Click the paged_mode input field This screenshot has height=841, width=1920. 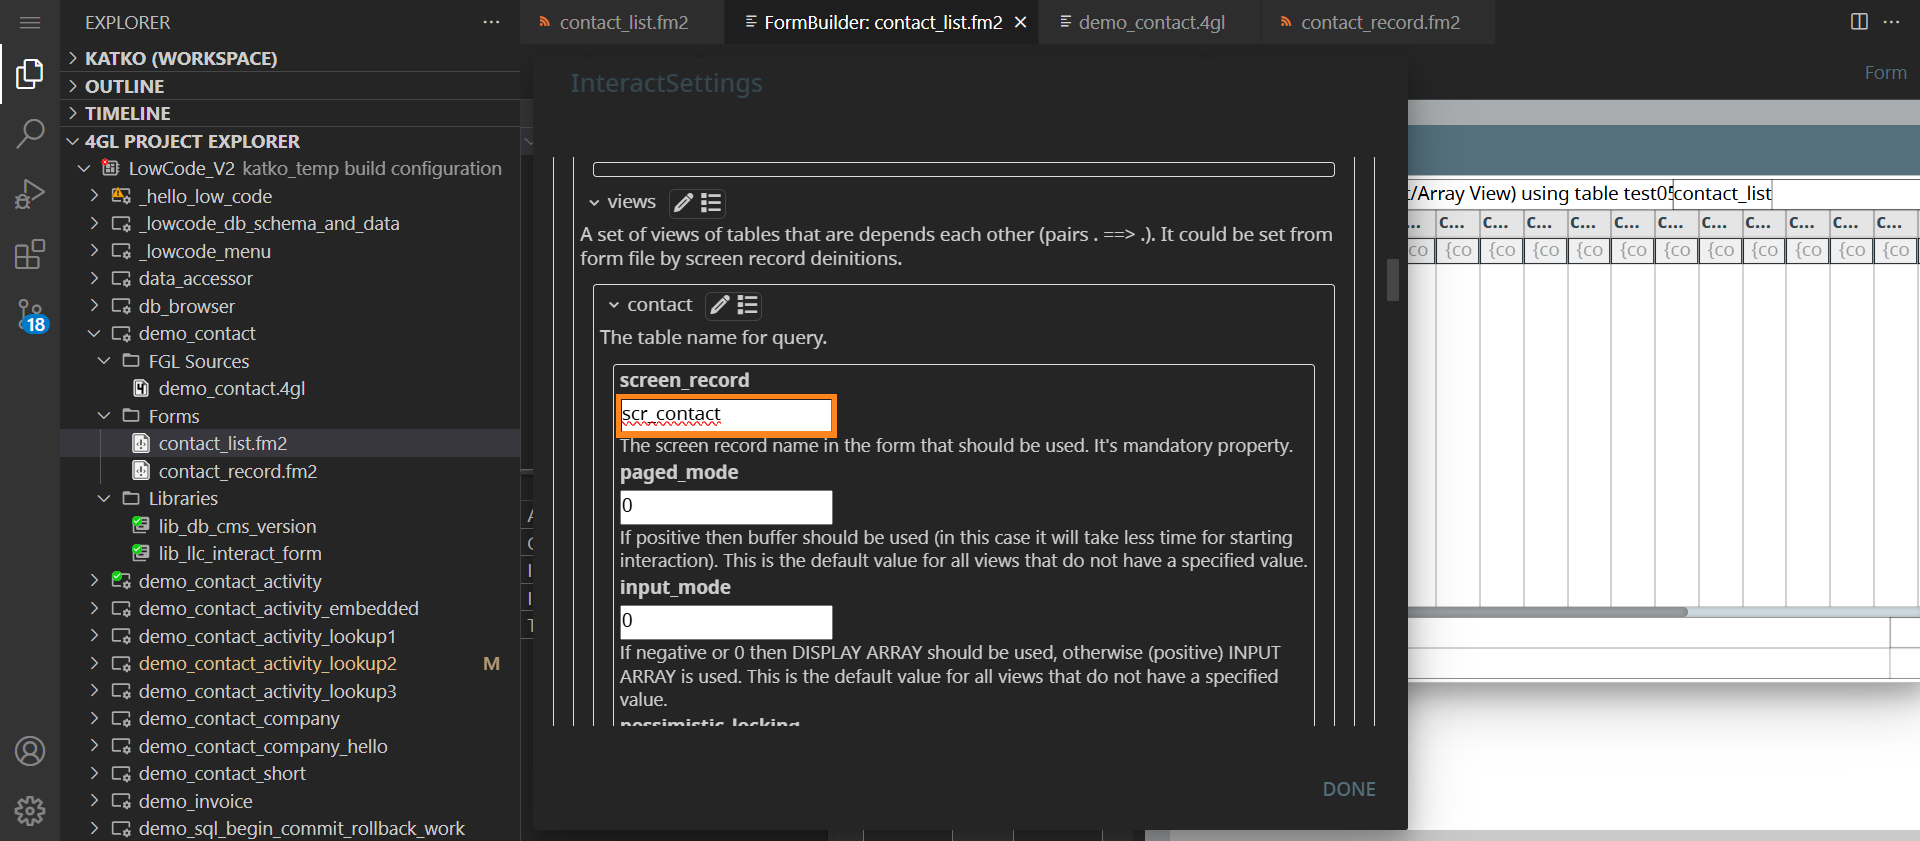726,506
